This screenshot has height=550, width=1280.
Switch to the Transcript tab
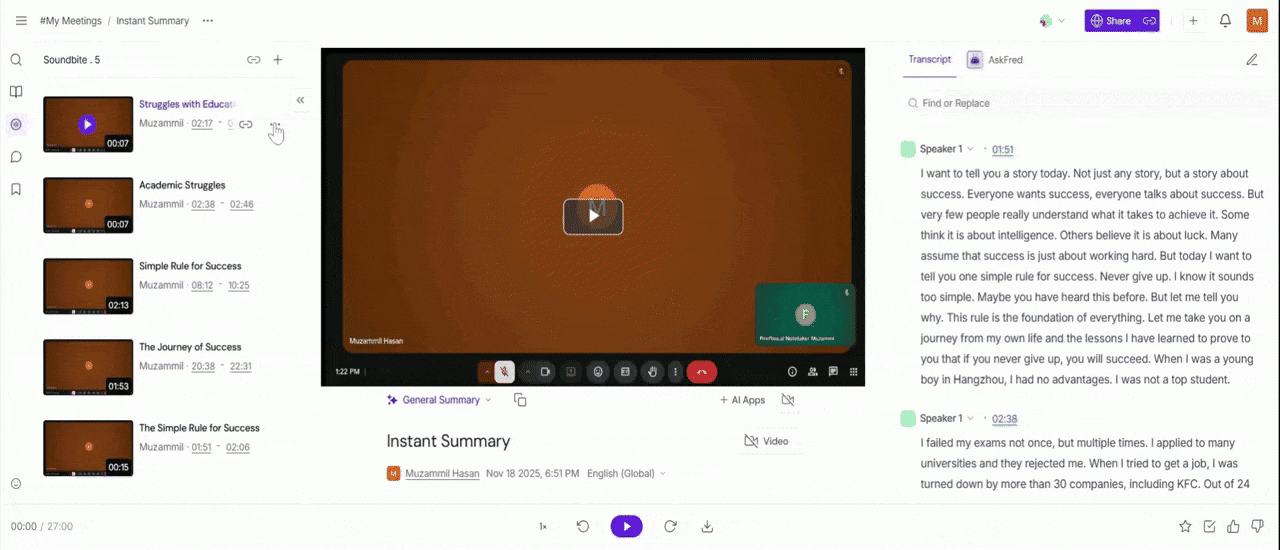pyautogui.click(x=930, y=59)
